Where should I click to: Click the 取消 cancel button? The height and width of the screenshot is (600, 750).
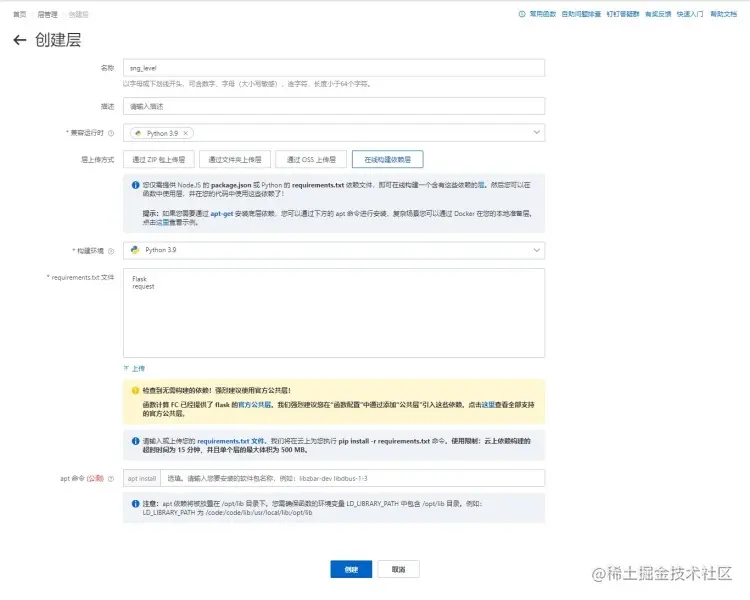point(398,569)
